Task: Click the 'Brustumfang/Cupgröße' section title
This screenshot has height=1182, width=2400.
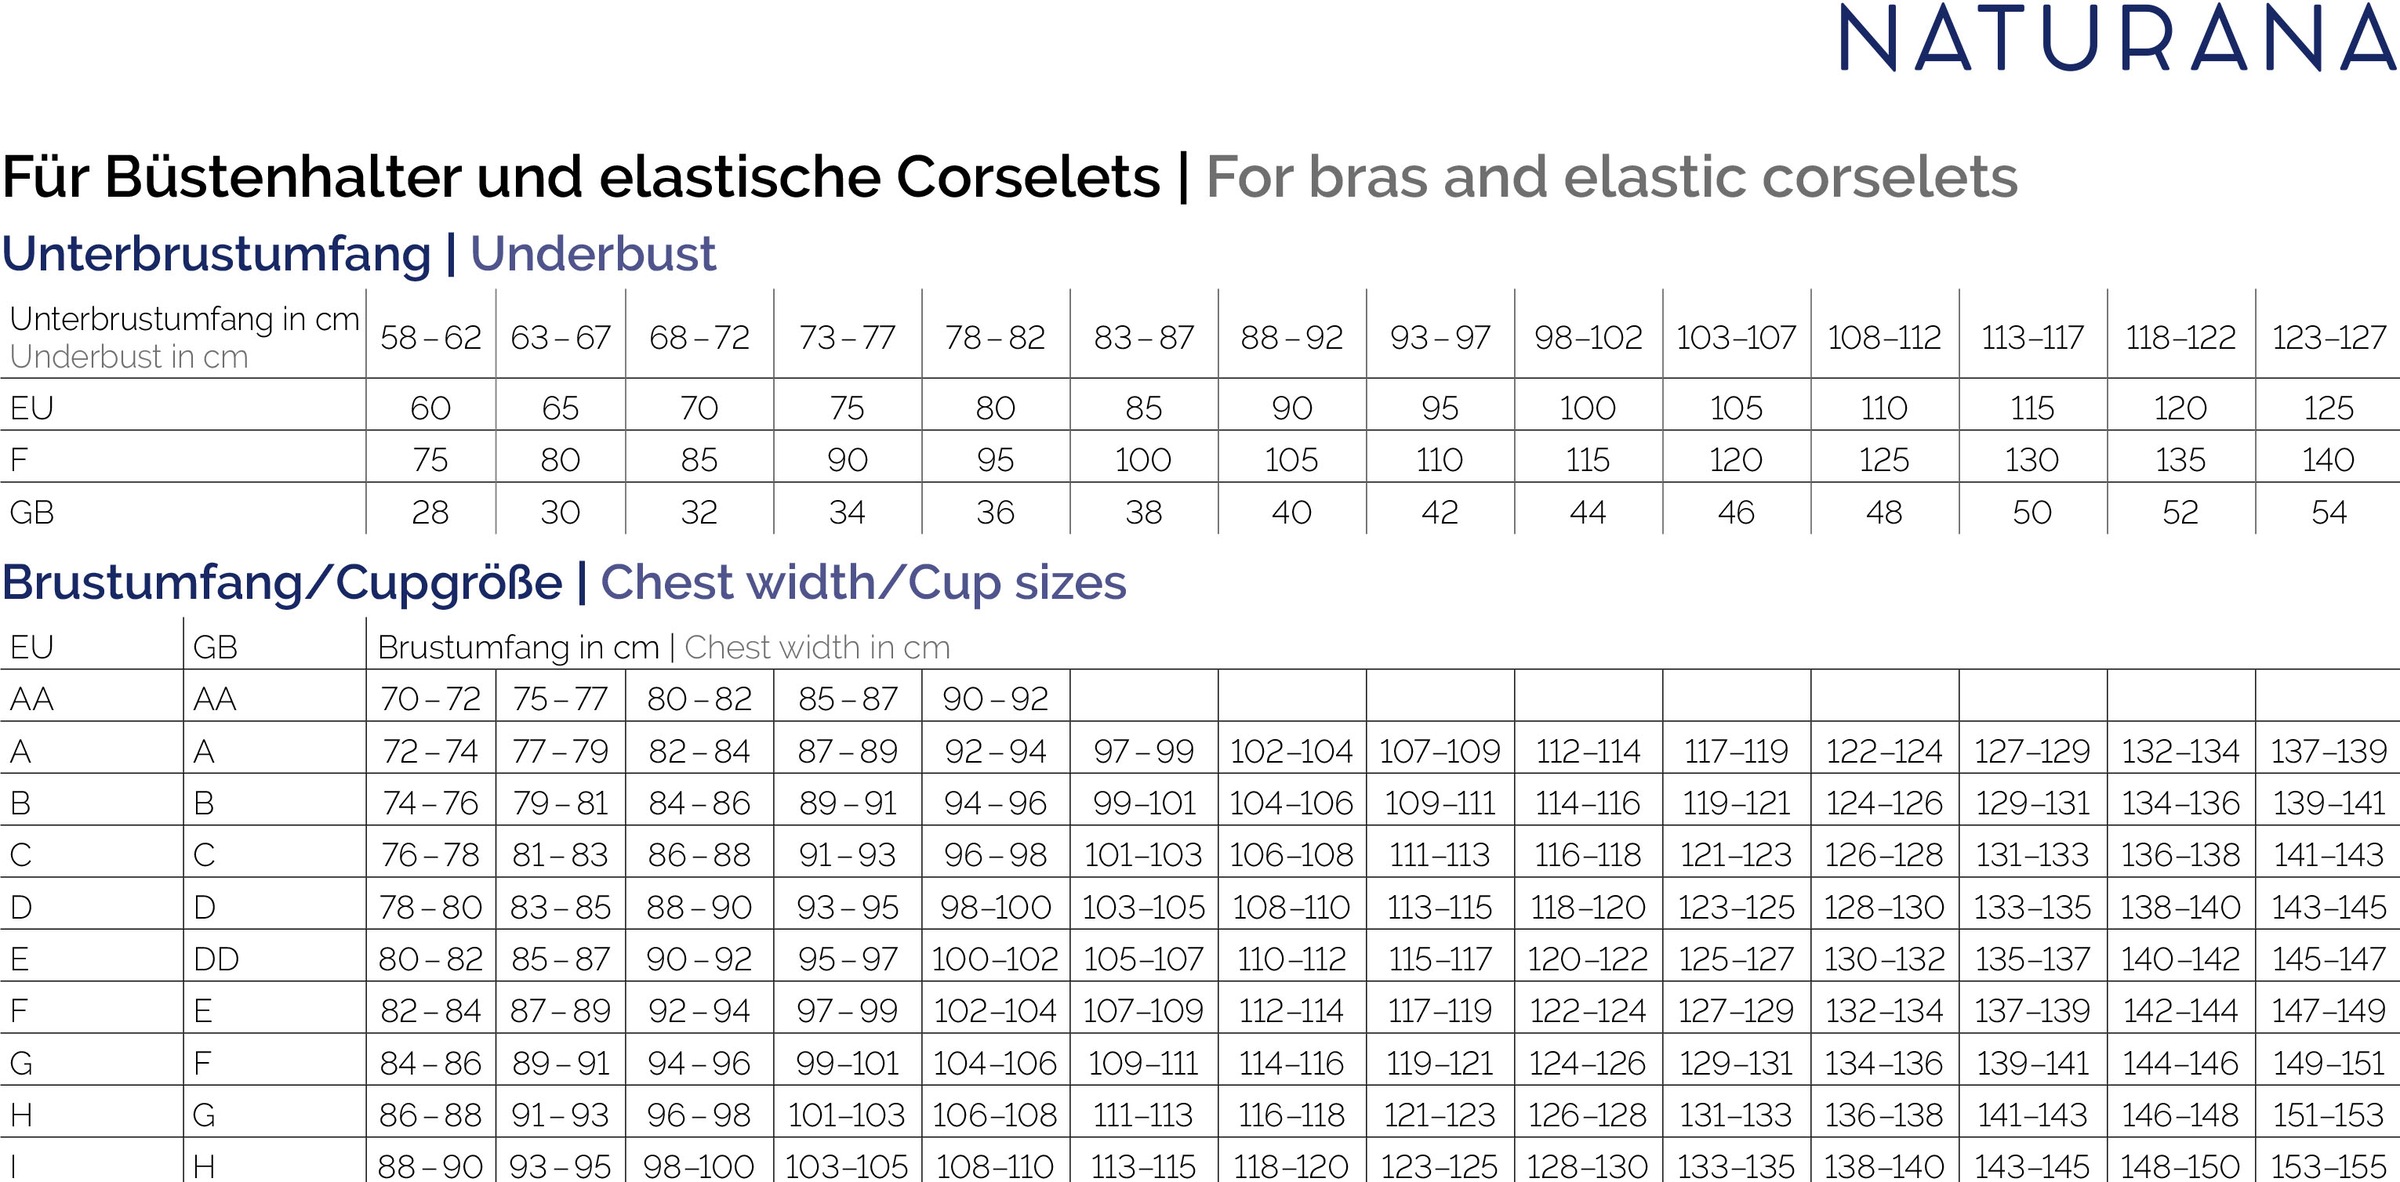Action: pyautogui.click(x=282, y=583)
